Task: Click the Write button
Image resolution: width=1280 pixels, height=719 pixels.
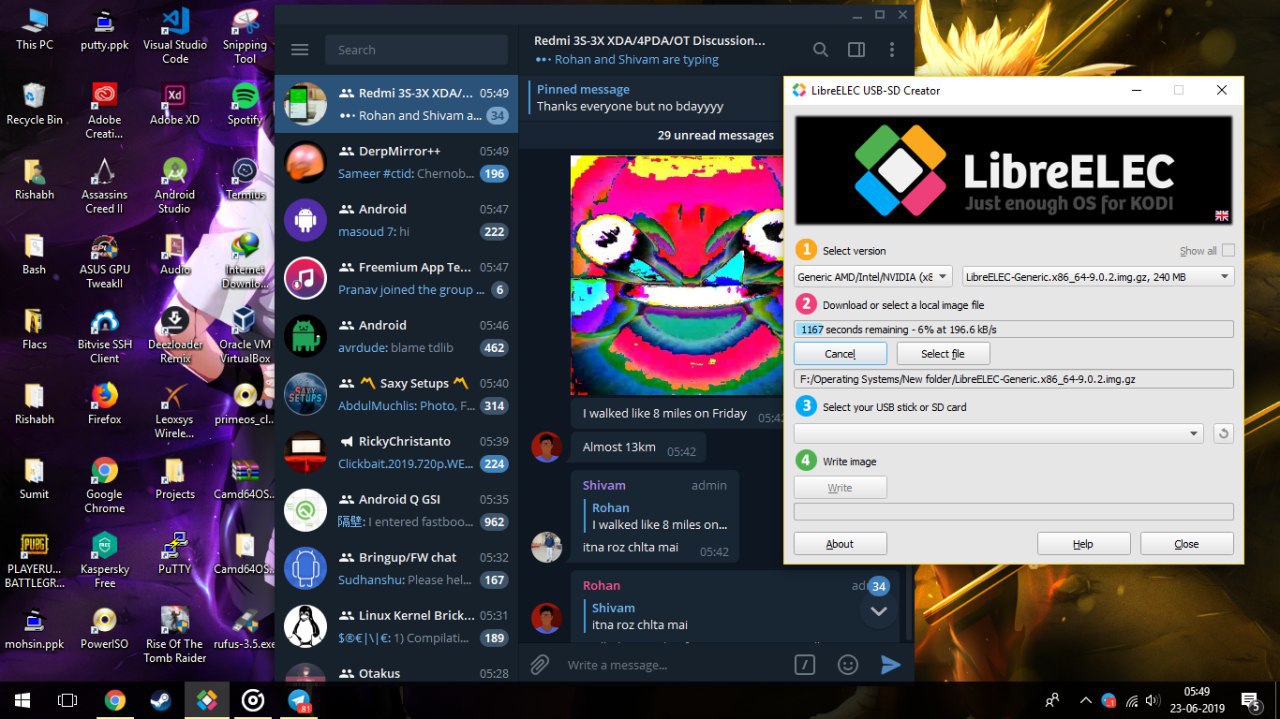Action: tap(840, 487)
